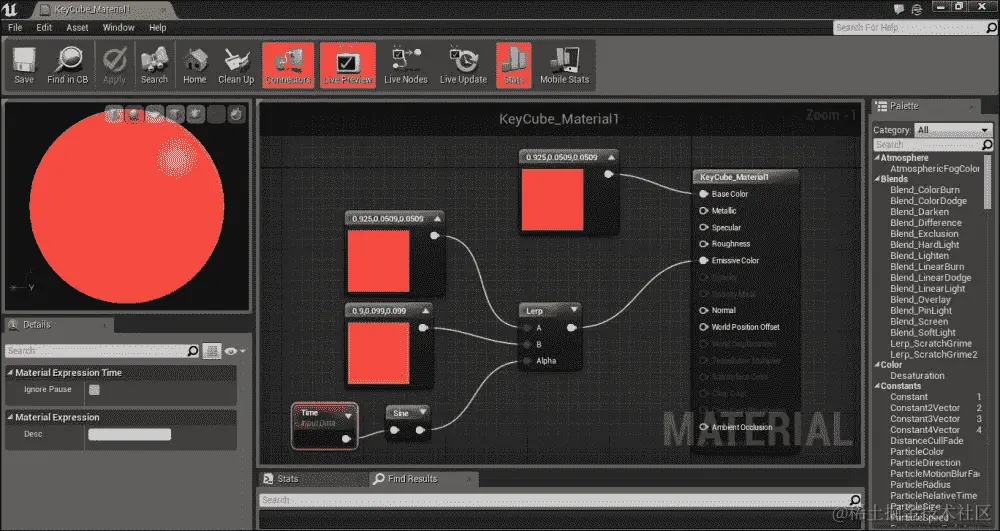Image resolution: width=1000 pixels, height=531 pixels.
Task: Expand the Sine node dropdown arrow
Action: click(421, 412)
